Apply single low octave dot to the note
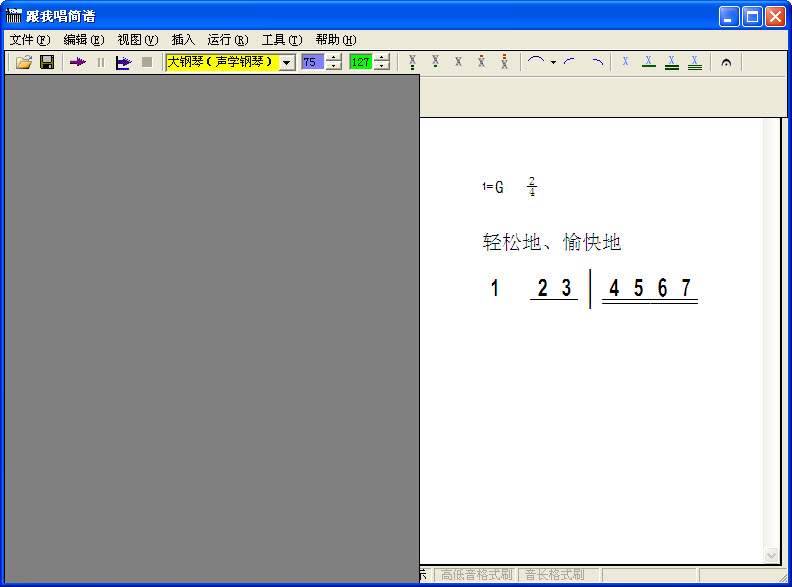 tap(435, 62)
